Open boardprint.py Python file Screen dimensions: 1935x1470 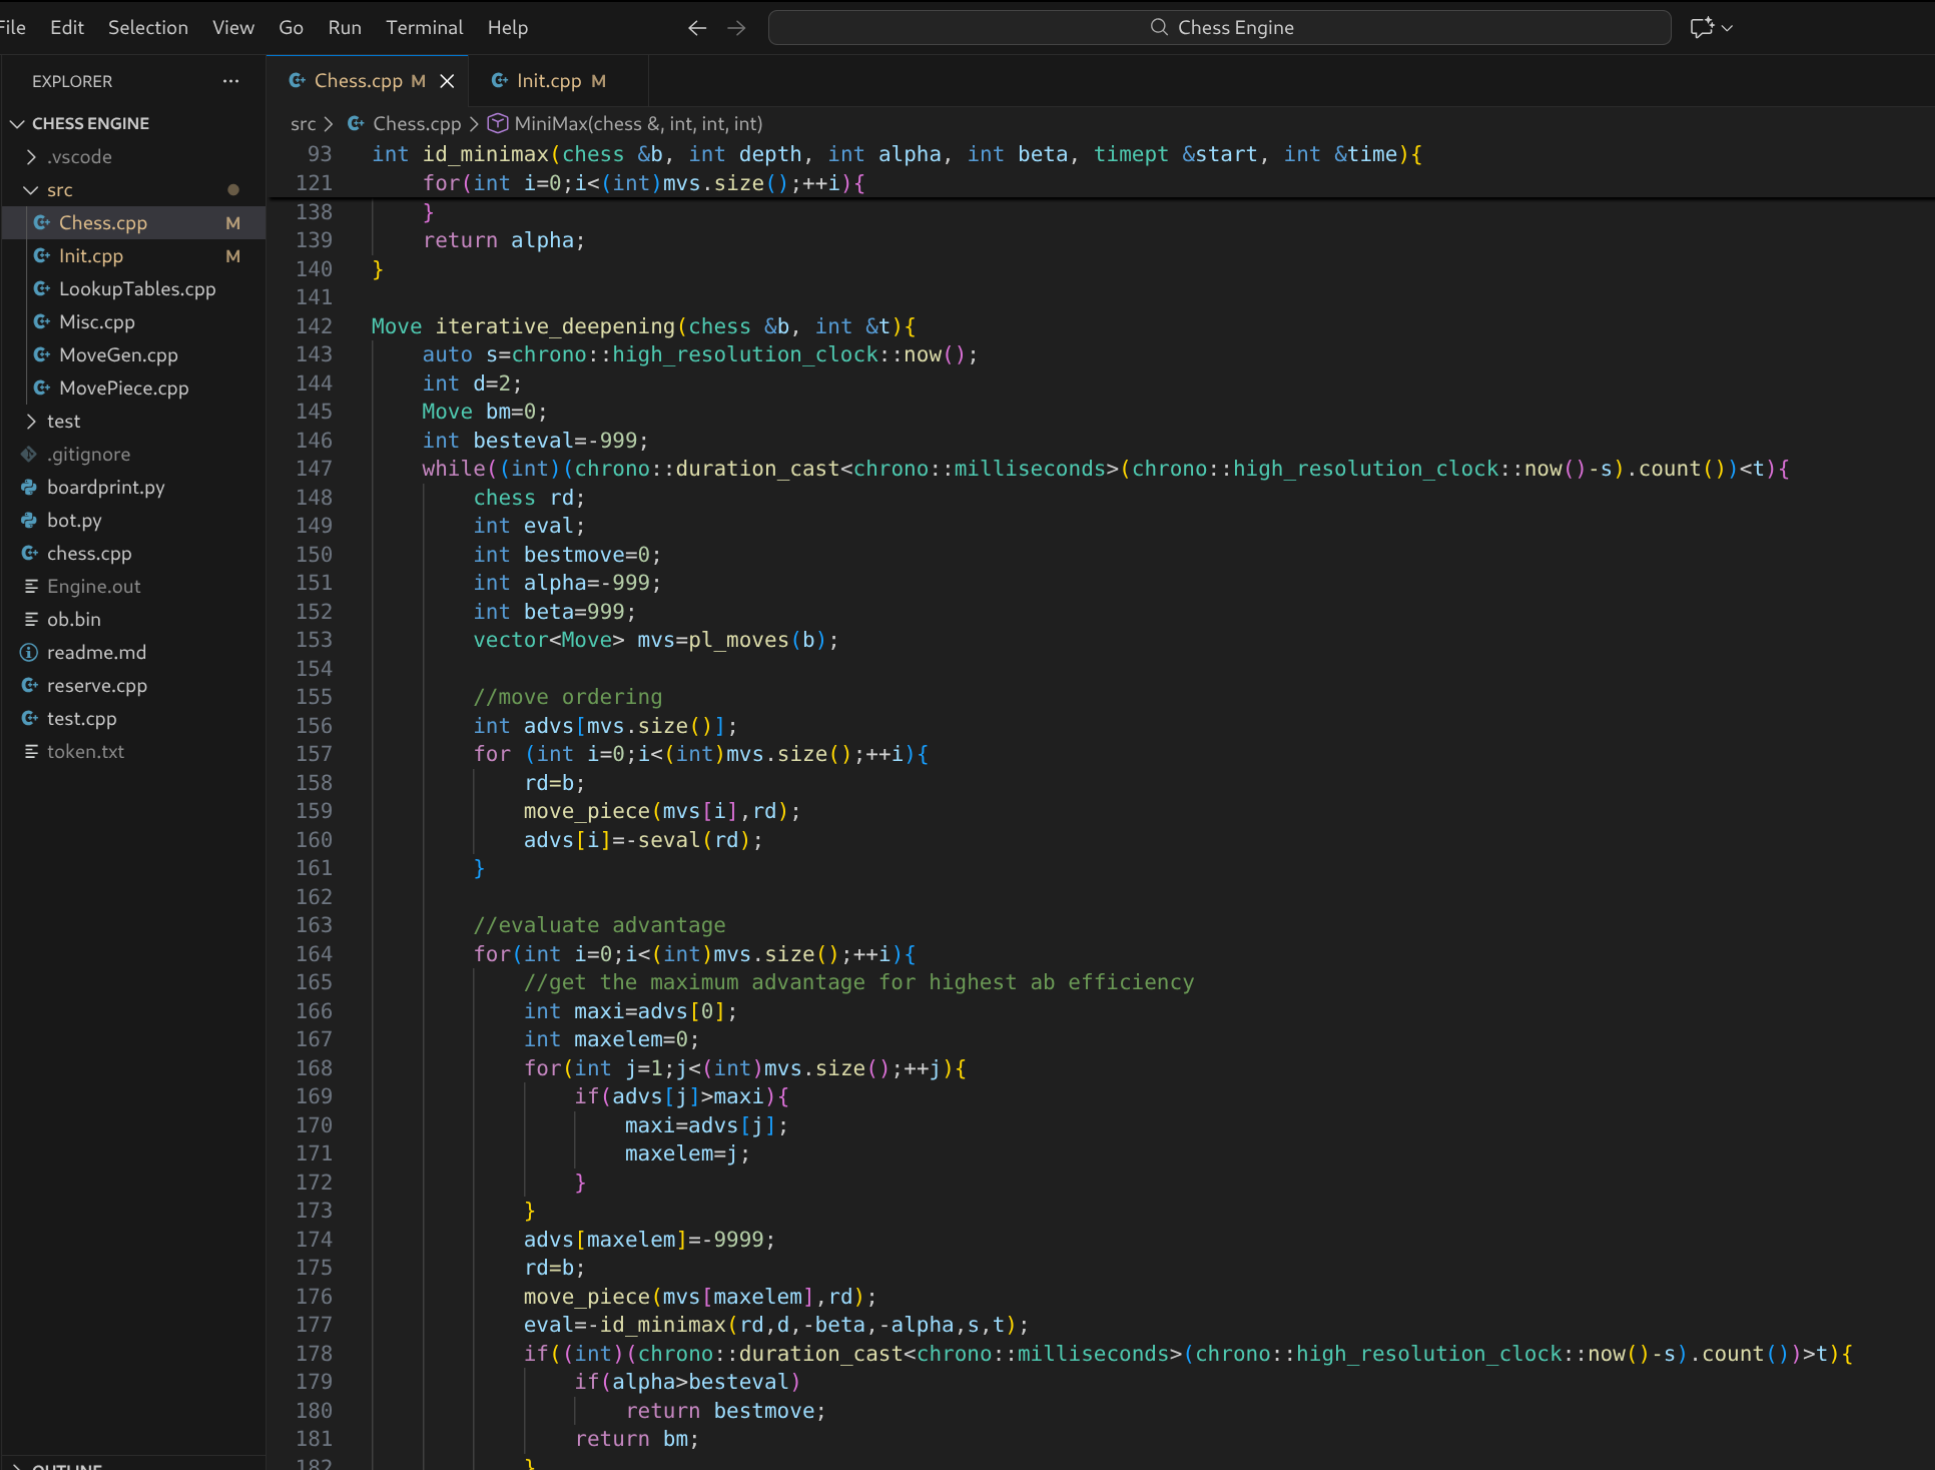(x=105, y=487)
